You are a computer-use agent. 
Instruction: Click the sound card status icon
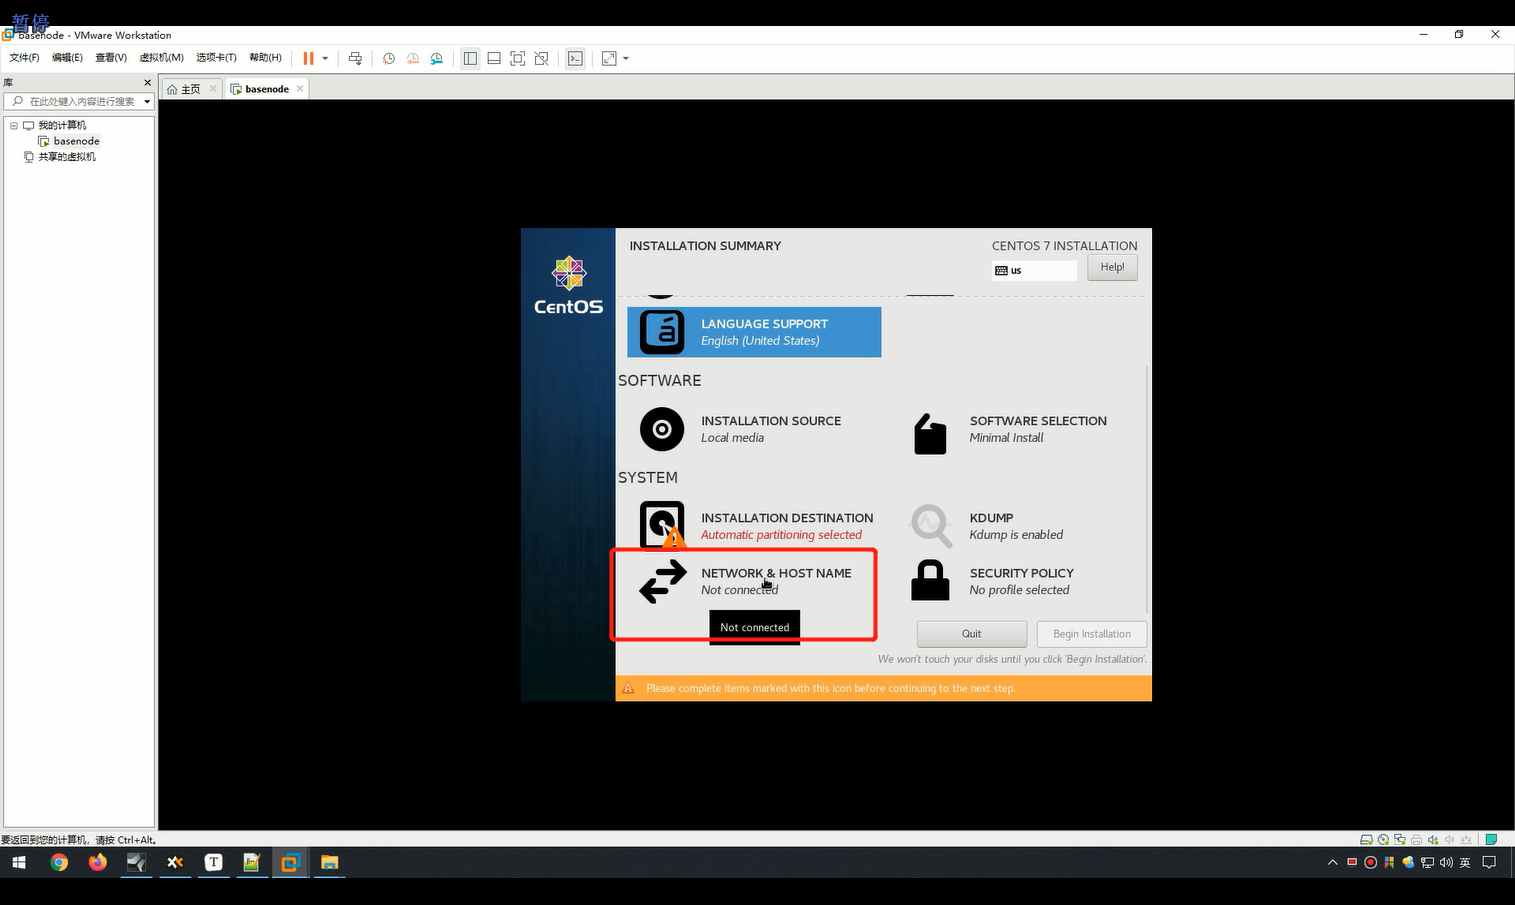(1433, 840)
